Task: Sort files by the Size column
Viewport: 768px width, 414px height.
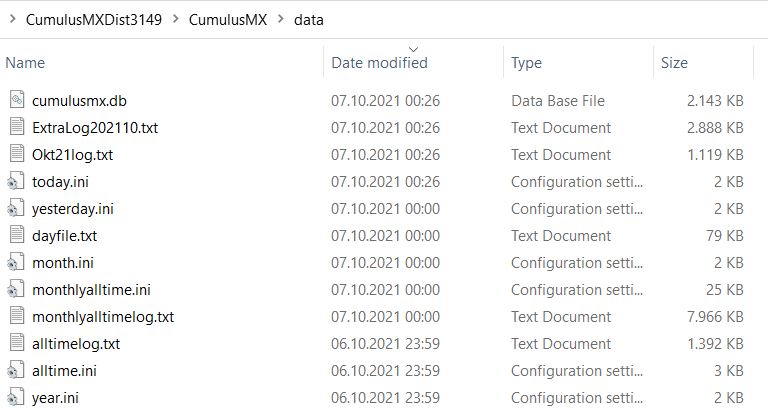Action: [x=674, y=63]
